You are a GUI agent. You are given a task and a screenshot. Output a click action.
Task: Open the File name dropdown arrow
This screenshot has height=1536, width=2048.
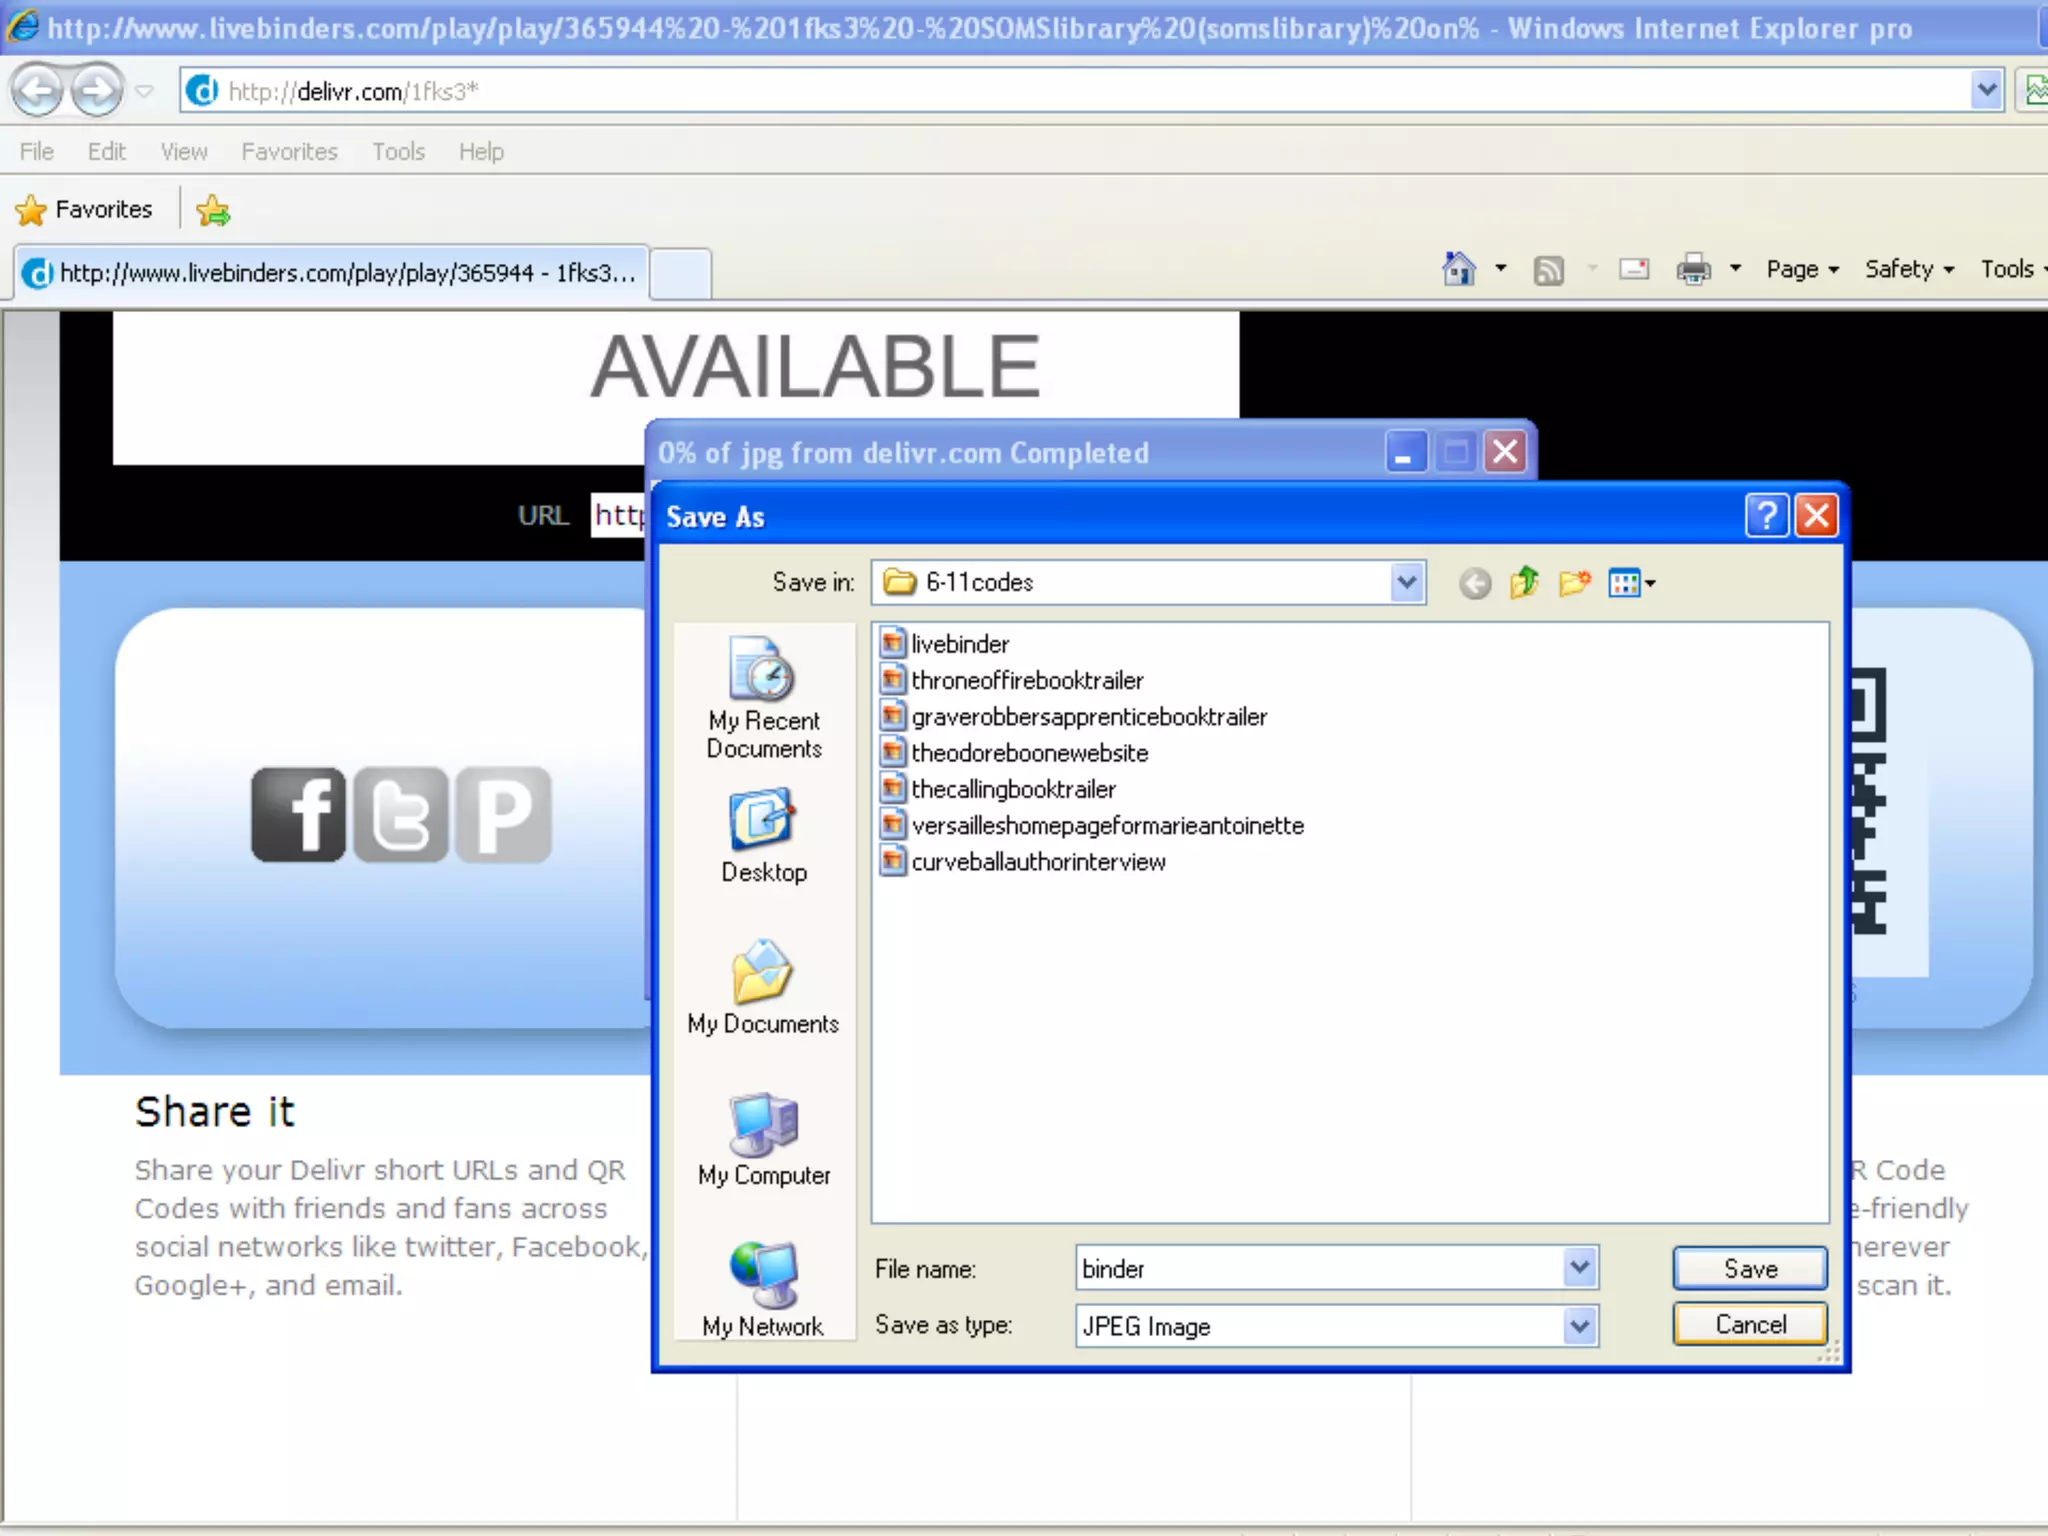pos(1579,1268)
